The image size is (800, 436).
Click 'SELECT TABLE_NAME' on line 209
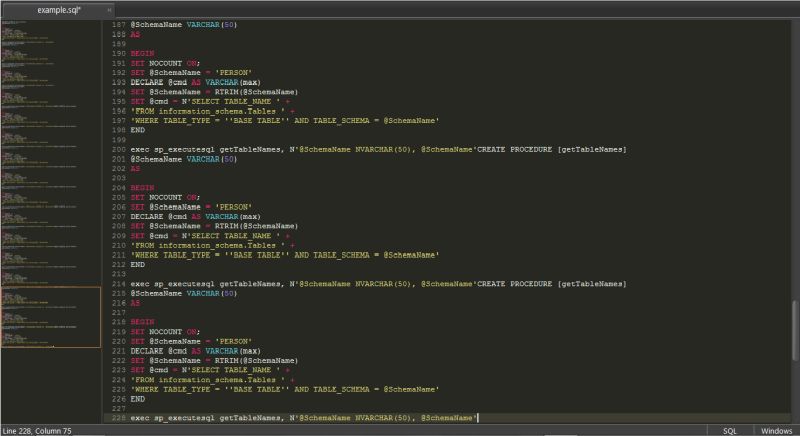point(231,236)
